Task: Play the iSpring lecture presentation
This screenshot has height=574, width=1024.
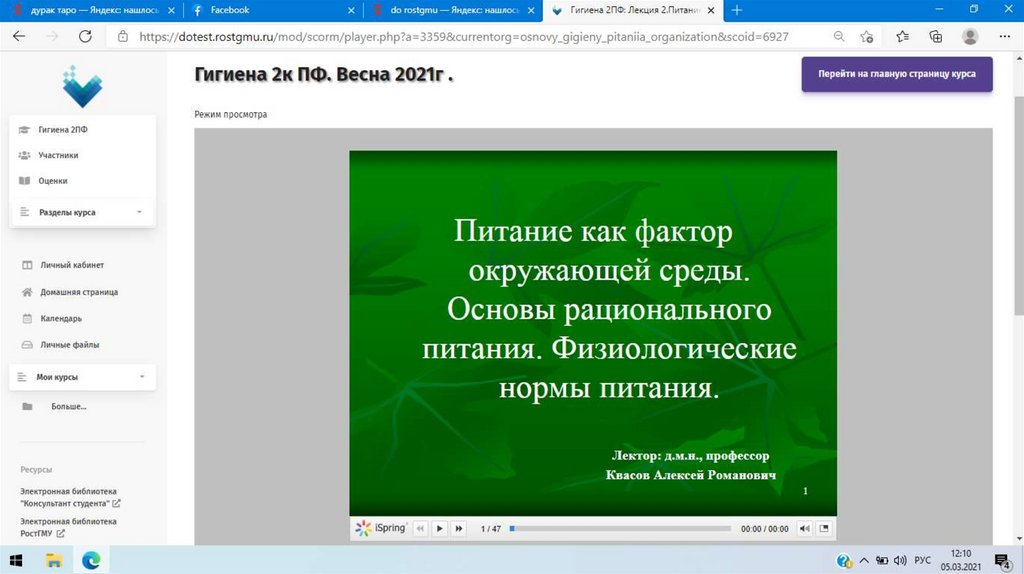Action: [439, 528]
